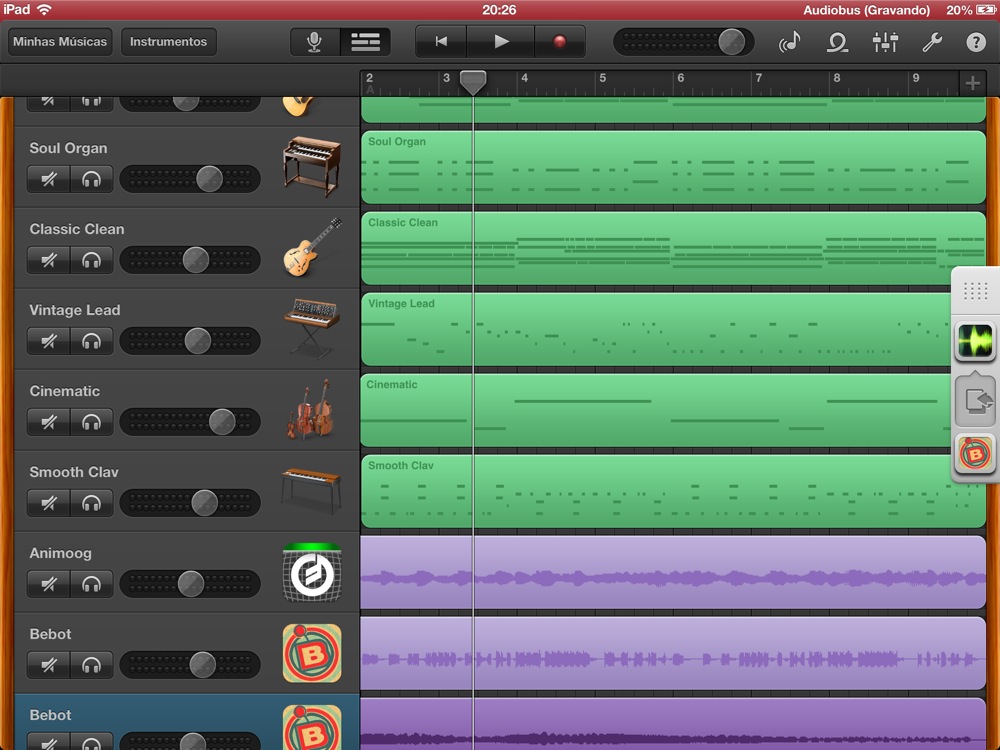
Task: Select the Vintage Lead region
Action: [x=657, y=329]
